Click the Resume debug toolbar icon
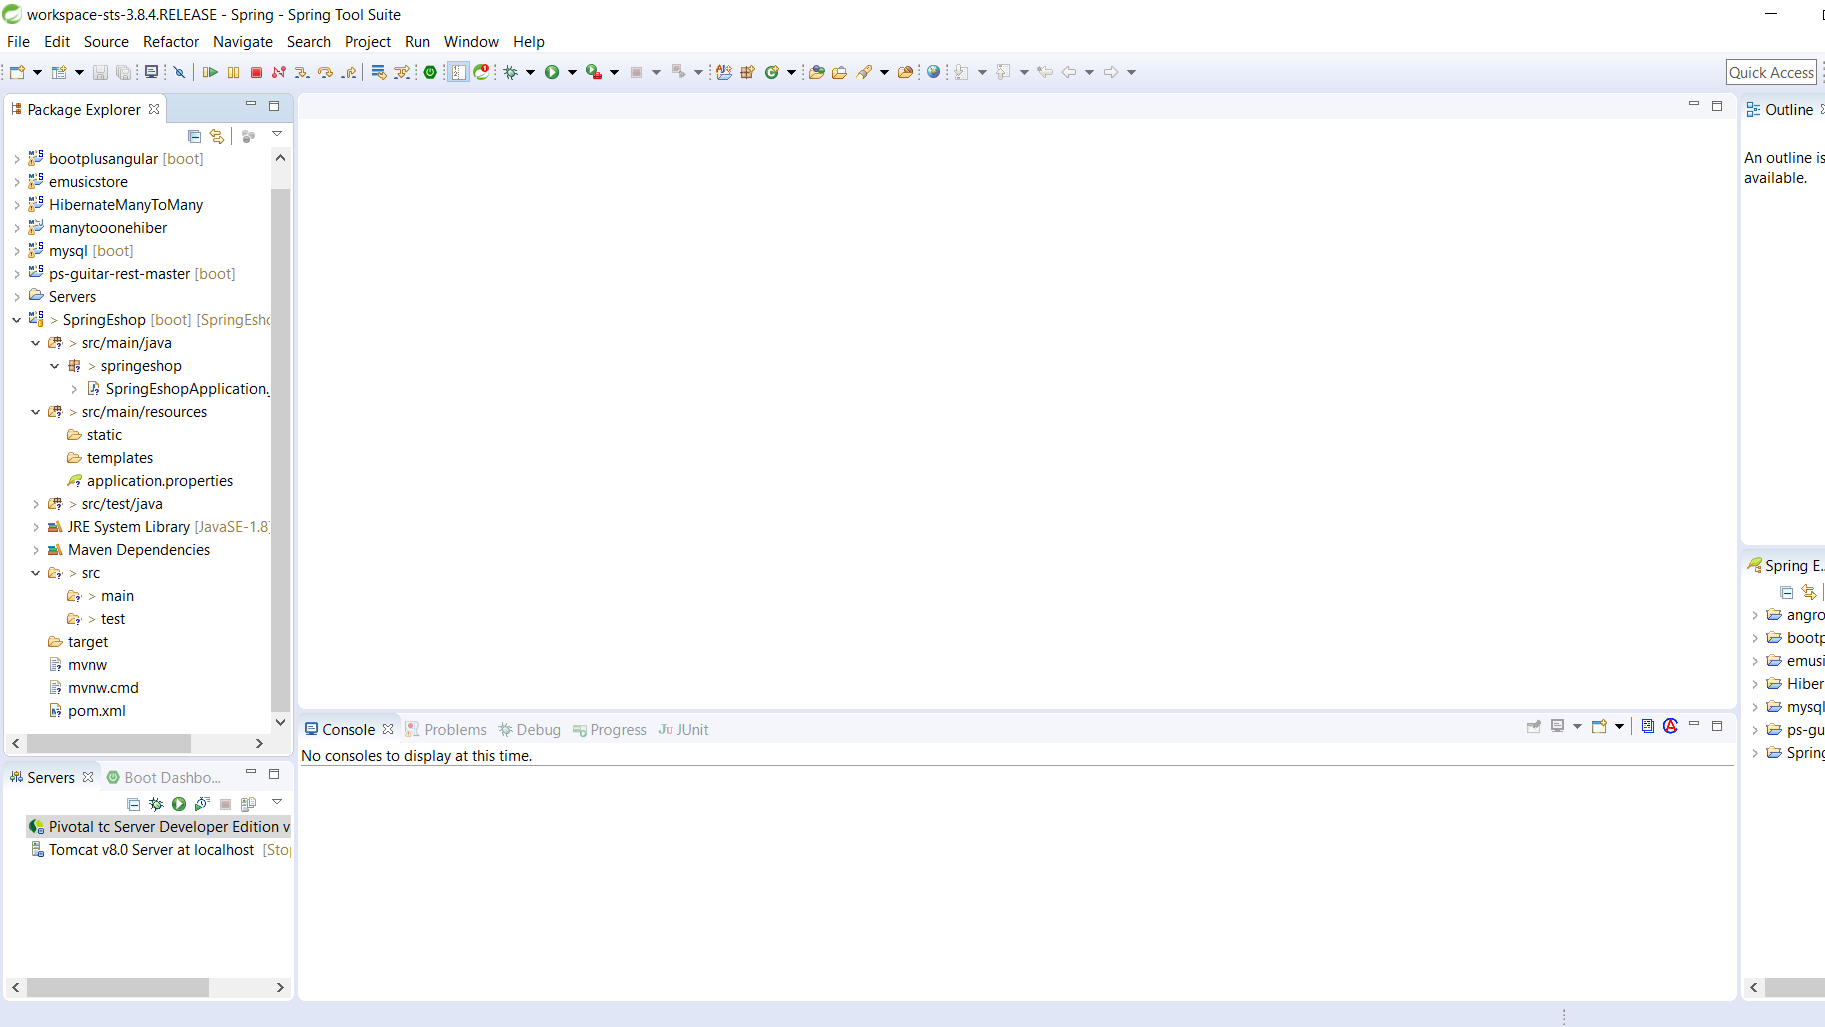Viewport: 1825px width, 1027px height. click(x=210, y=72)
